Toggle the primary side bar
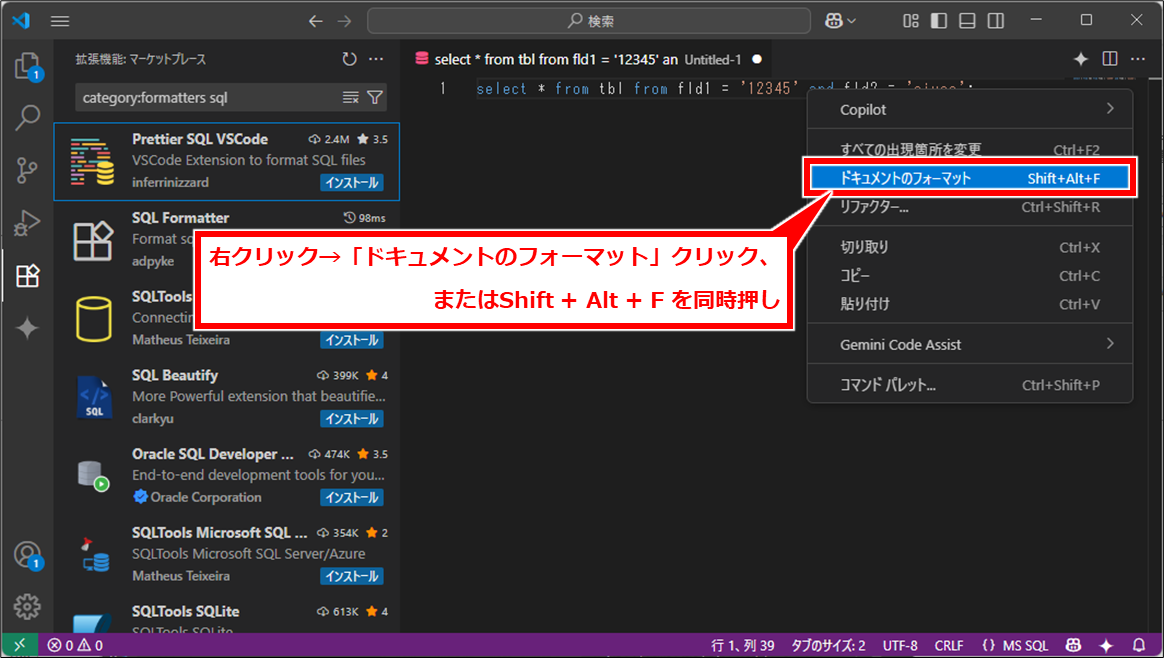Image resolution: width=1164 pixels, height=658 pixels. pyautogui.click(x=939, y=21)
